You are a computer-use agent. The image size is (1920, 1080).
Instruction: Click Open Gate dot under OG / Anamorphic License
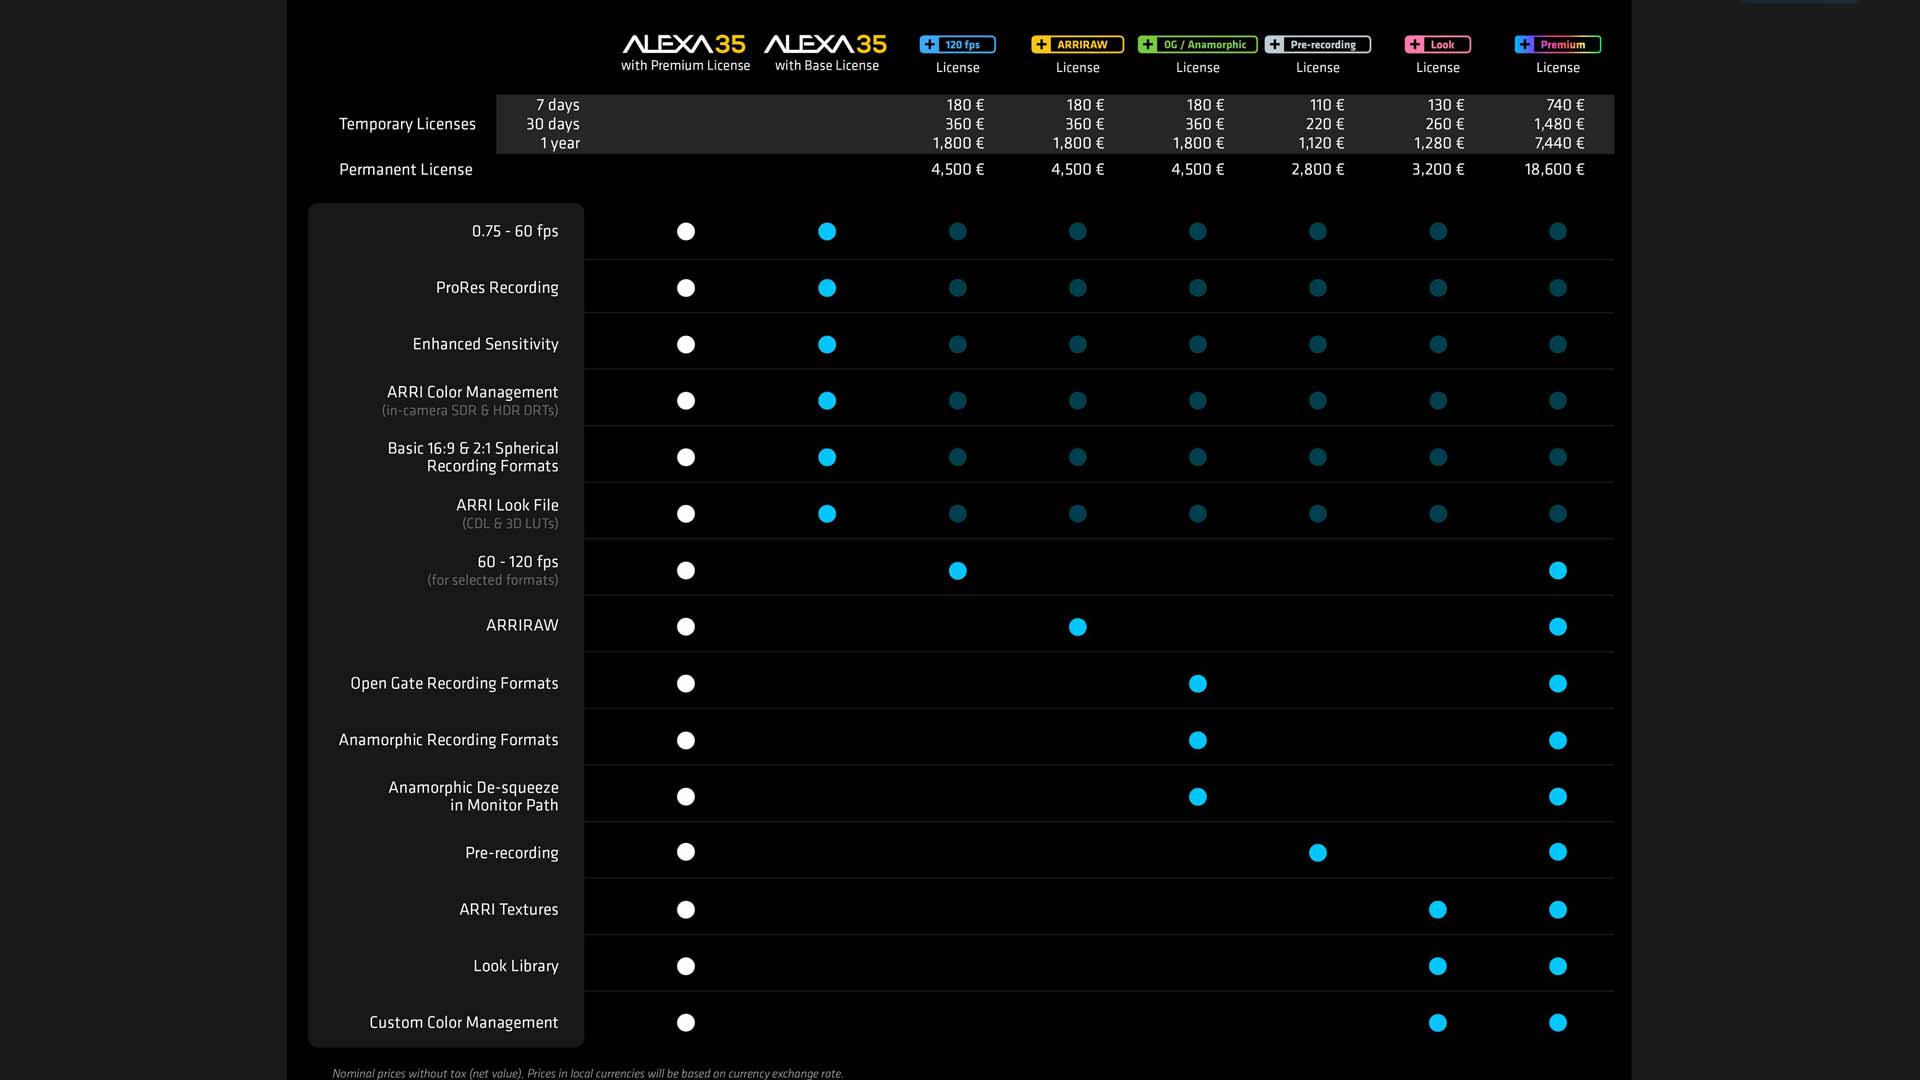click(1197, 684)
